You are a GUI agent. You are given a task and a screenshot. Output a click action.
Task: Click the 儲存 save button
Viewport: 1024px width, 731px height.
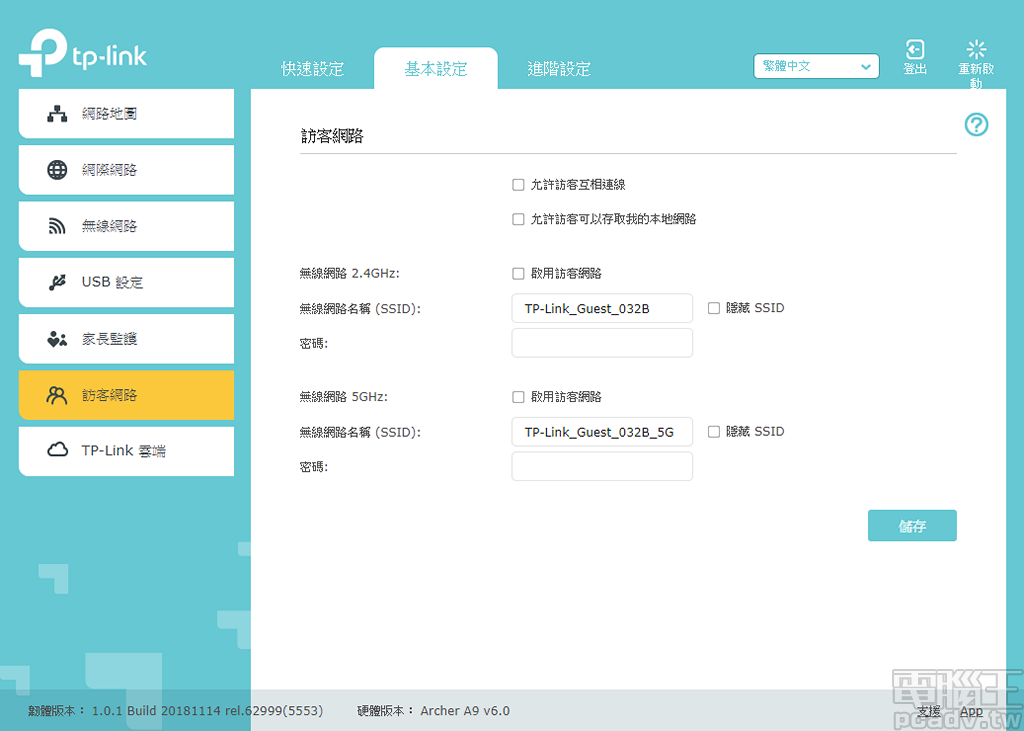[x=912, y=525]
